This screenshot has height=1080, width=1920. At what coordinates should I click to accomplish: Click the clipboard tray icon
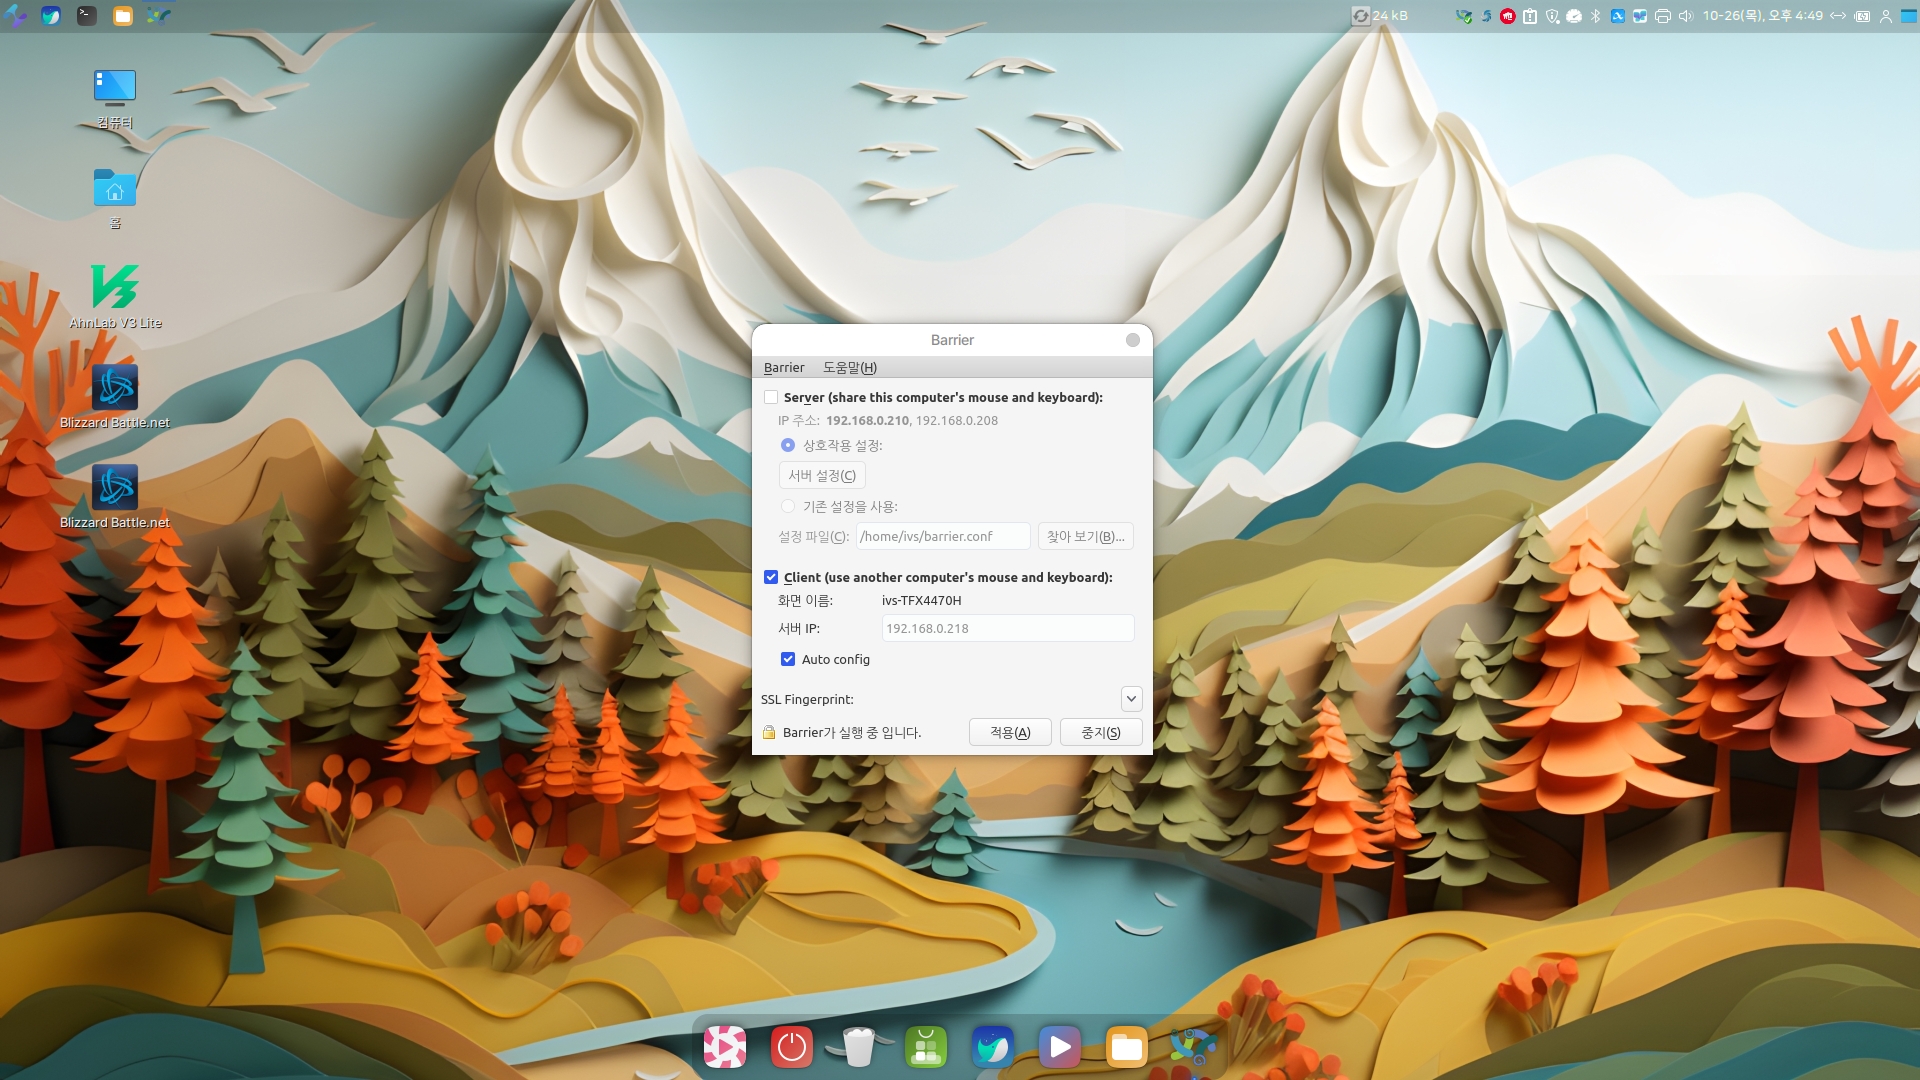1529,16
